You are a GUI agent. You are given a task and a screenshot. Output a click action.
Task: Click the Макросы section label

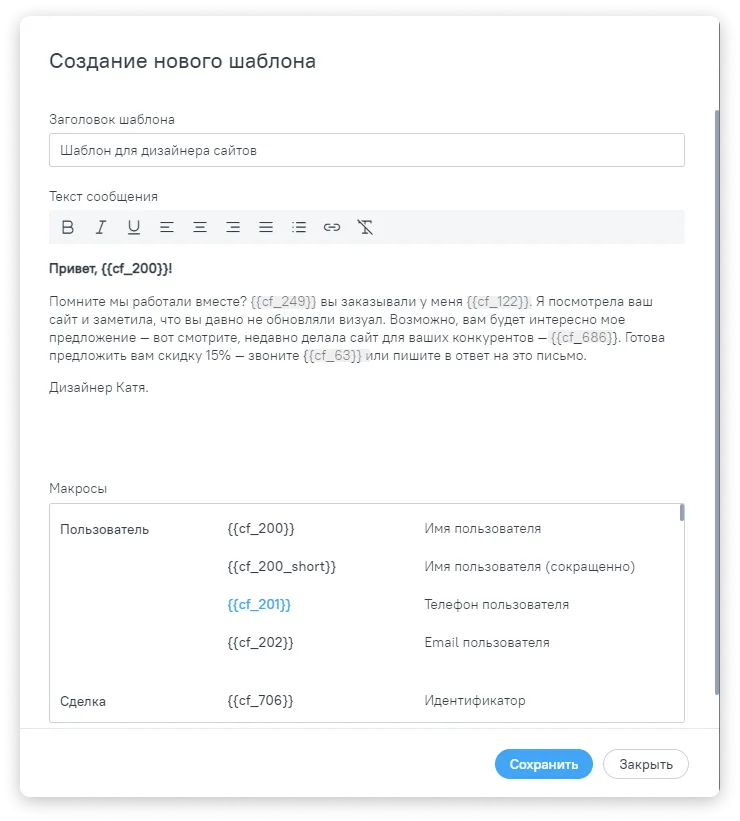[78, 489]
